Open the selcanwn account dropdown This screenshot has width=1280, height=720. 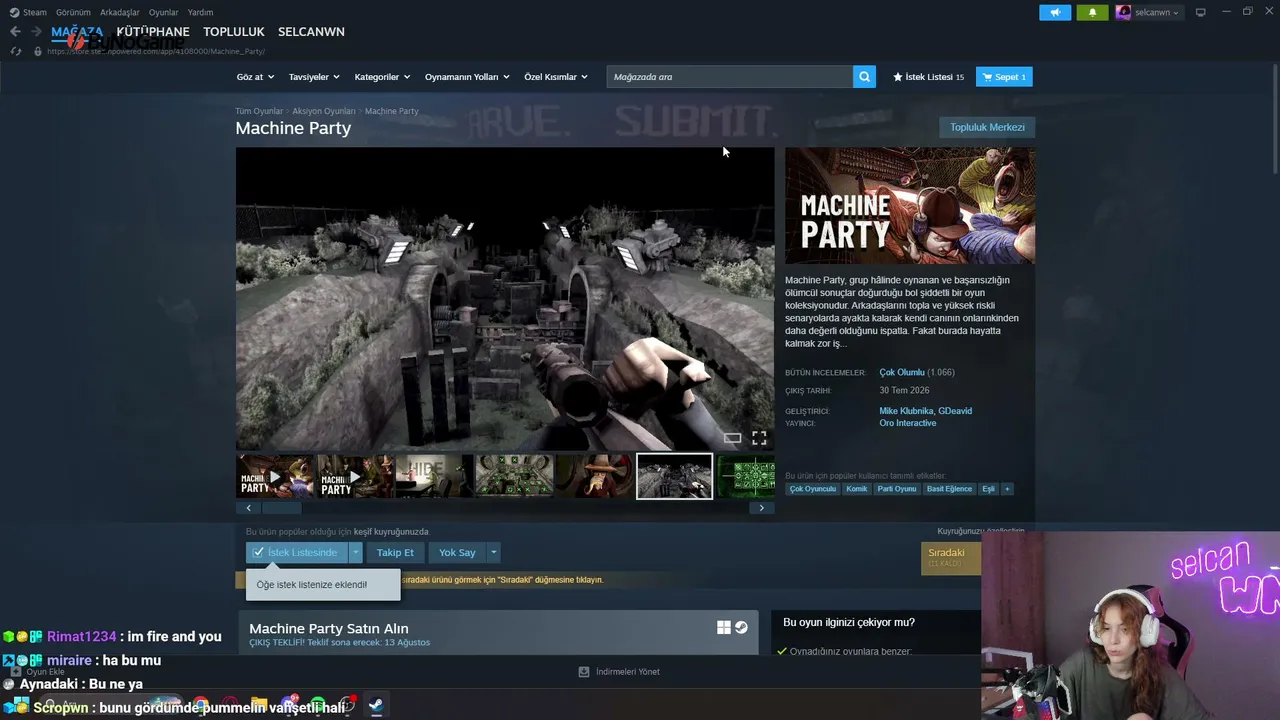[x=1157, y=12]
